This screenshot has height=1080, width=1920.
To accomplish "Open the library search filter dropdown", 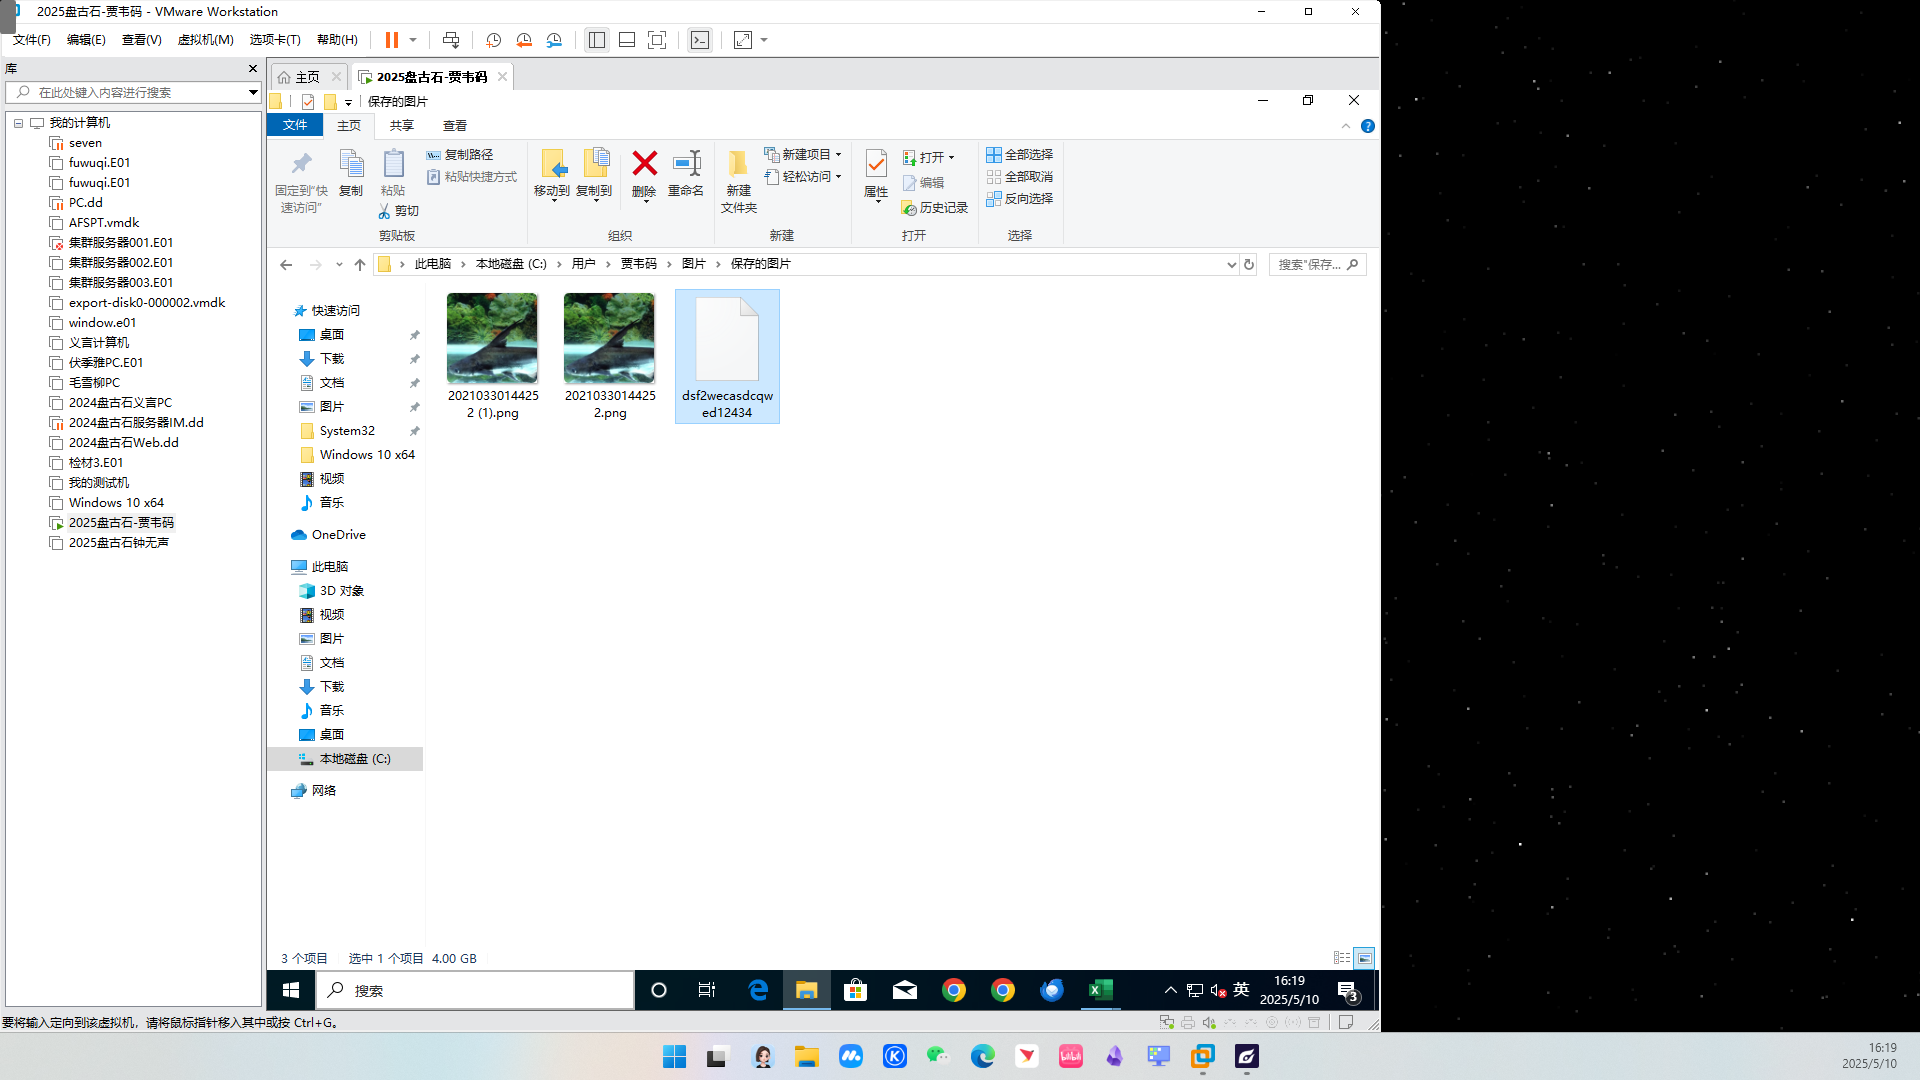I will pyautogui.click(x=253, y=92).
